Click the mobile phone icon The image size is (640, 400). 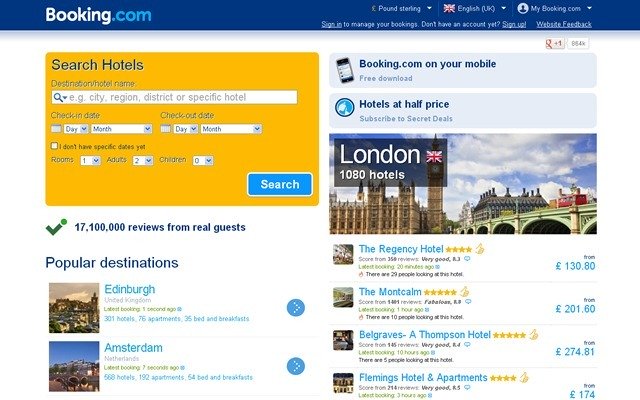(x=344, y=70)
